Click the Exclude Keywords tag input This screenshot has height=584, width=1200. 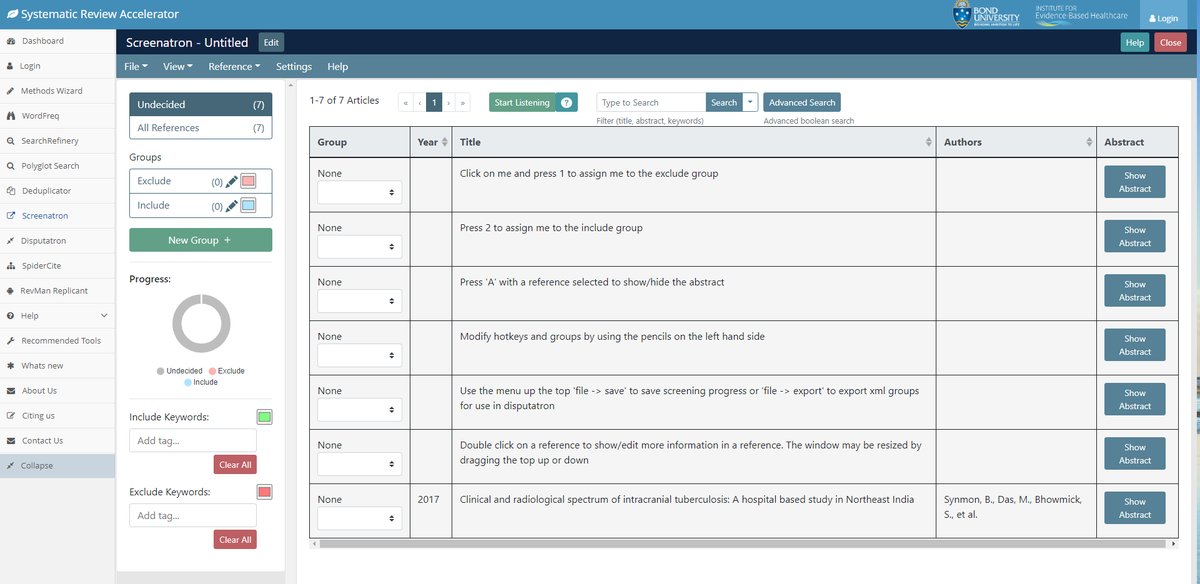(x=193, y=515)
